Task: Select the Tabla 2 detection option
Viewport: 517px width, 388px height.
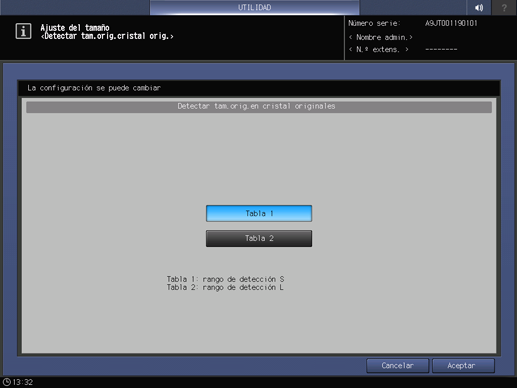Action: click(x=259, y=238)
